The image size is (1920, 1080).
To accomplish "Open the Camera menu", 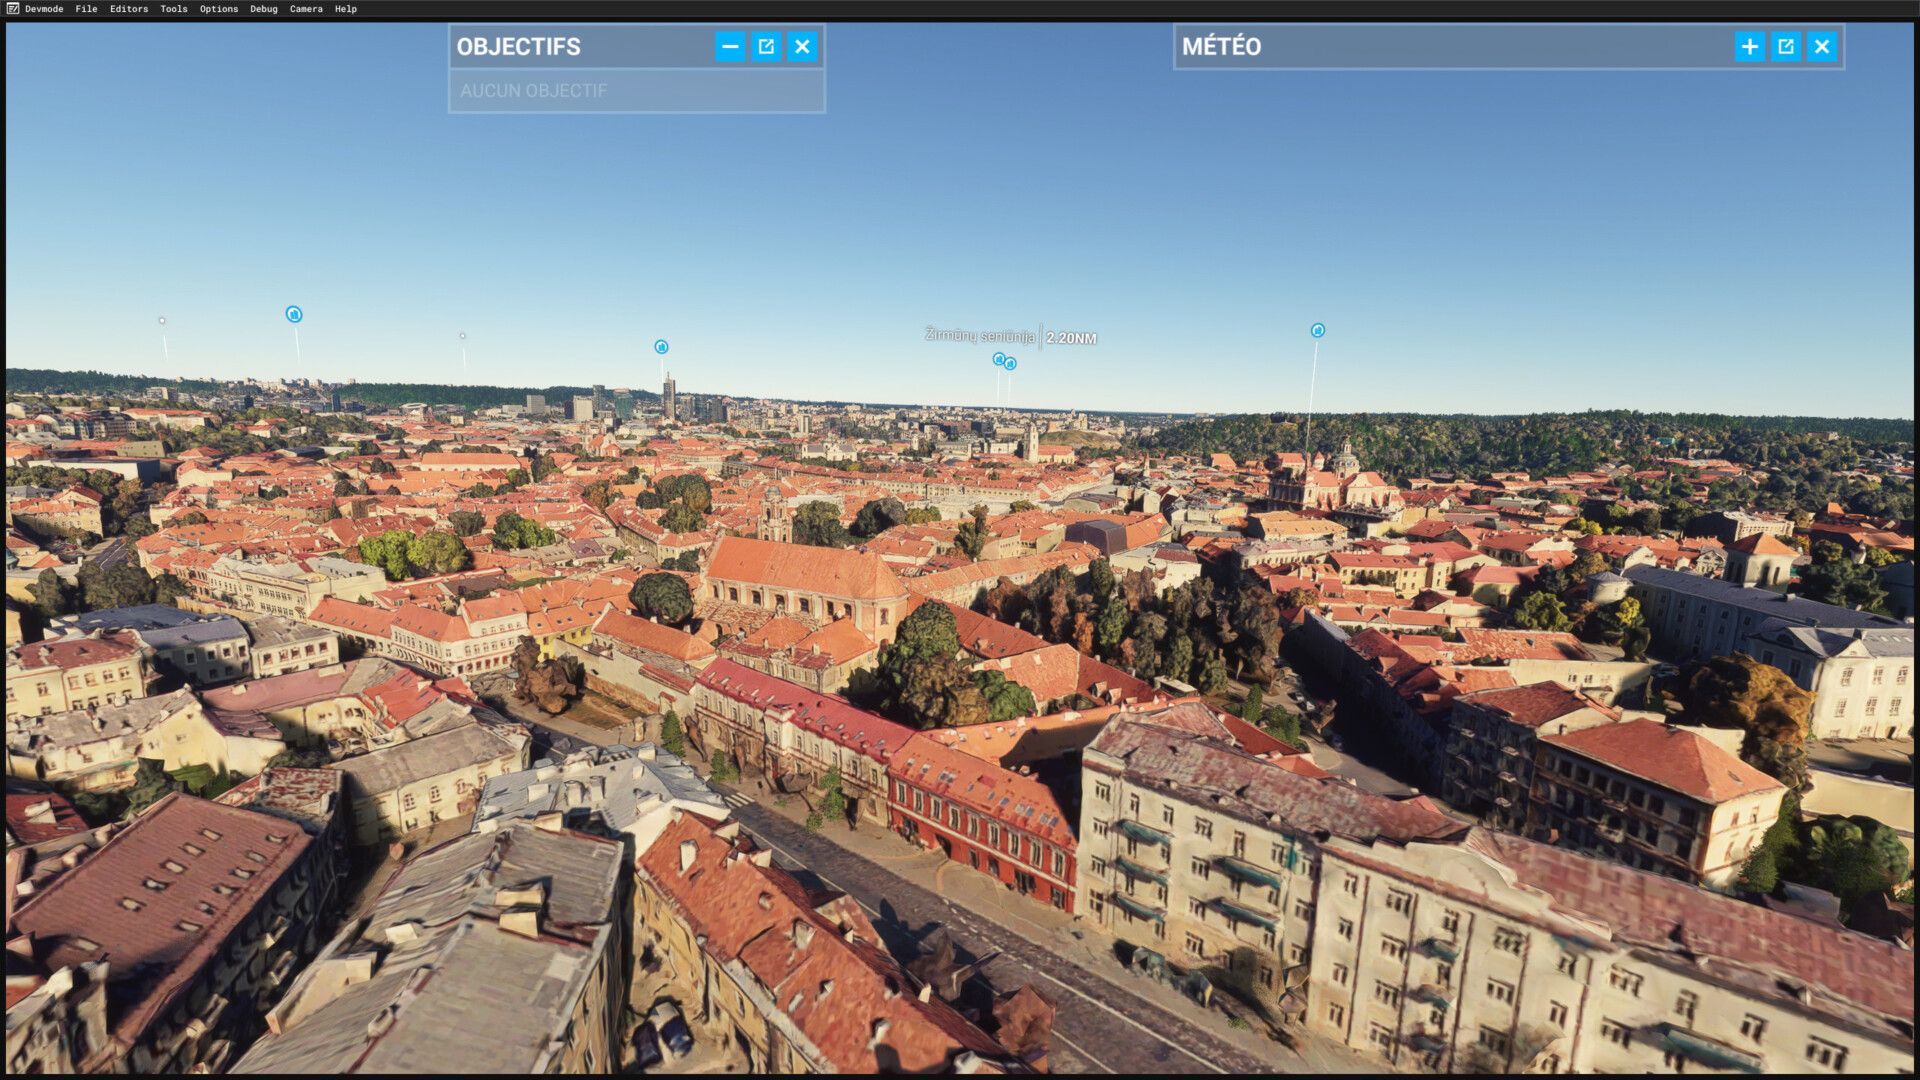I will 306,9.
